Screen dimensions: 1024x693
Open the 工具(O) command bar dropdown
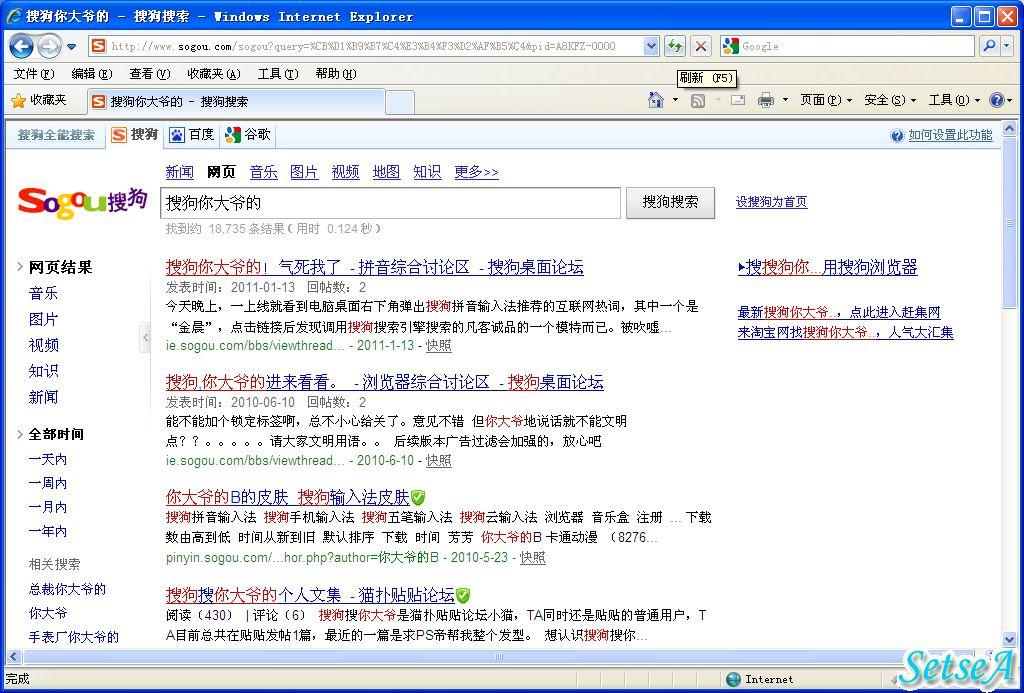pyautogui.click(x=954, y=100)
